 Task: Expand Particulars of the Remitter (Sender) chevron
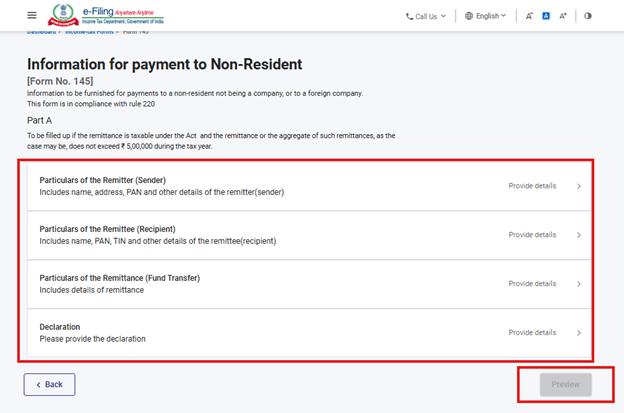coord(578,186)
